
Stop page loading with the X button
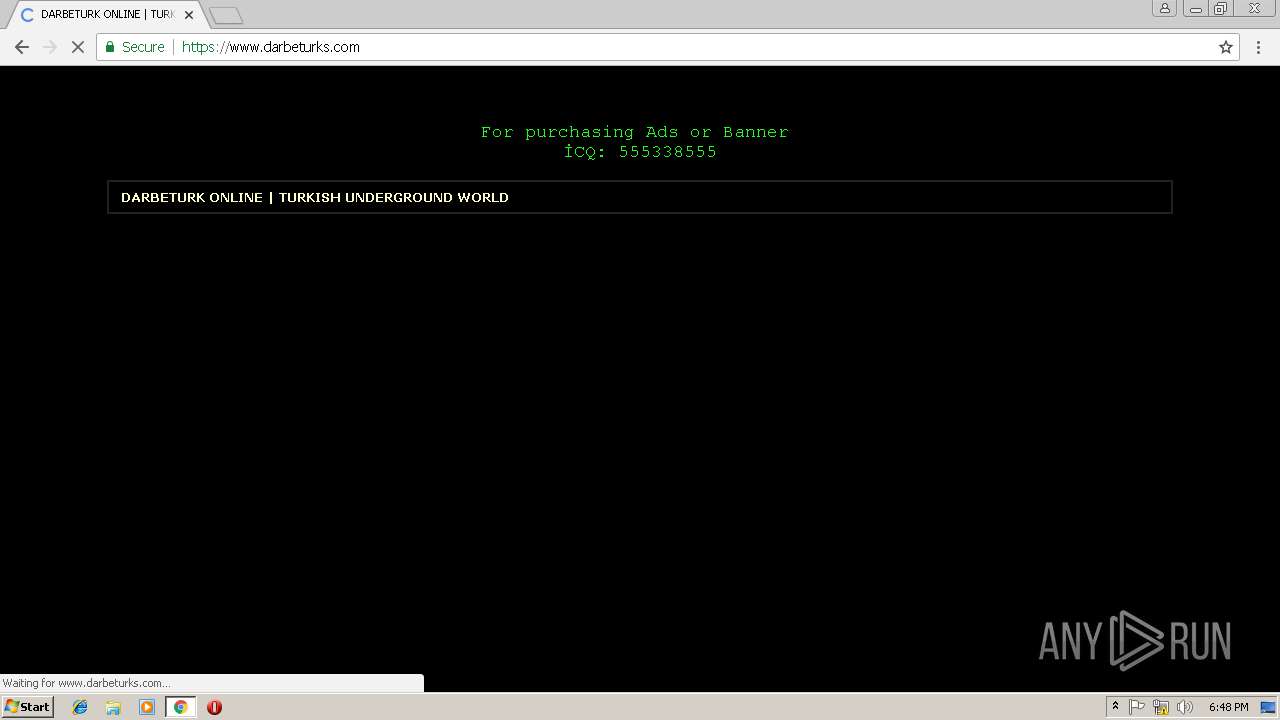tap(78, 47)
